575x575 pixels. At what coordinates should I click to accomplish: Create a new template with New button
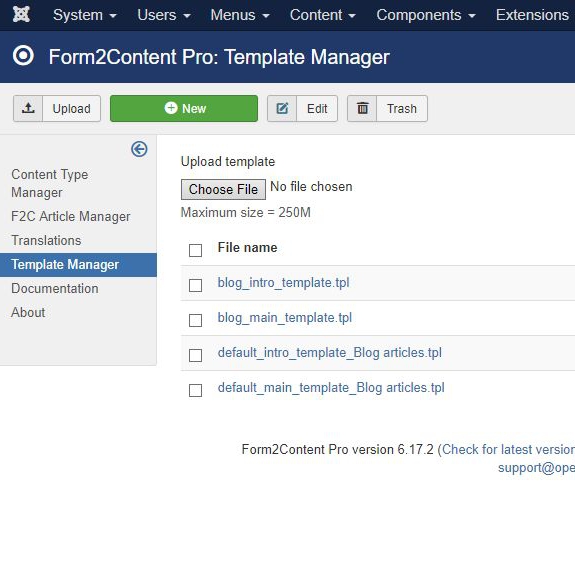[184, 108]
